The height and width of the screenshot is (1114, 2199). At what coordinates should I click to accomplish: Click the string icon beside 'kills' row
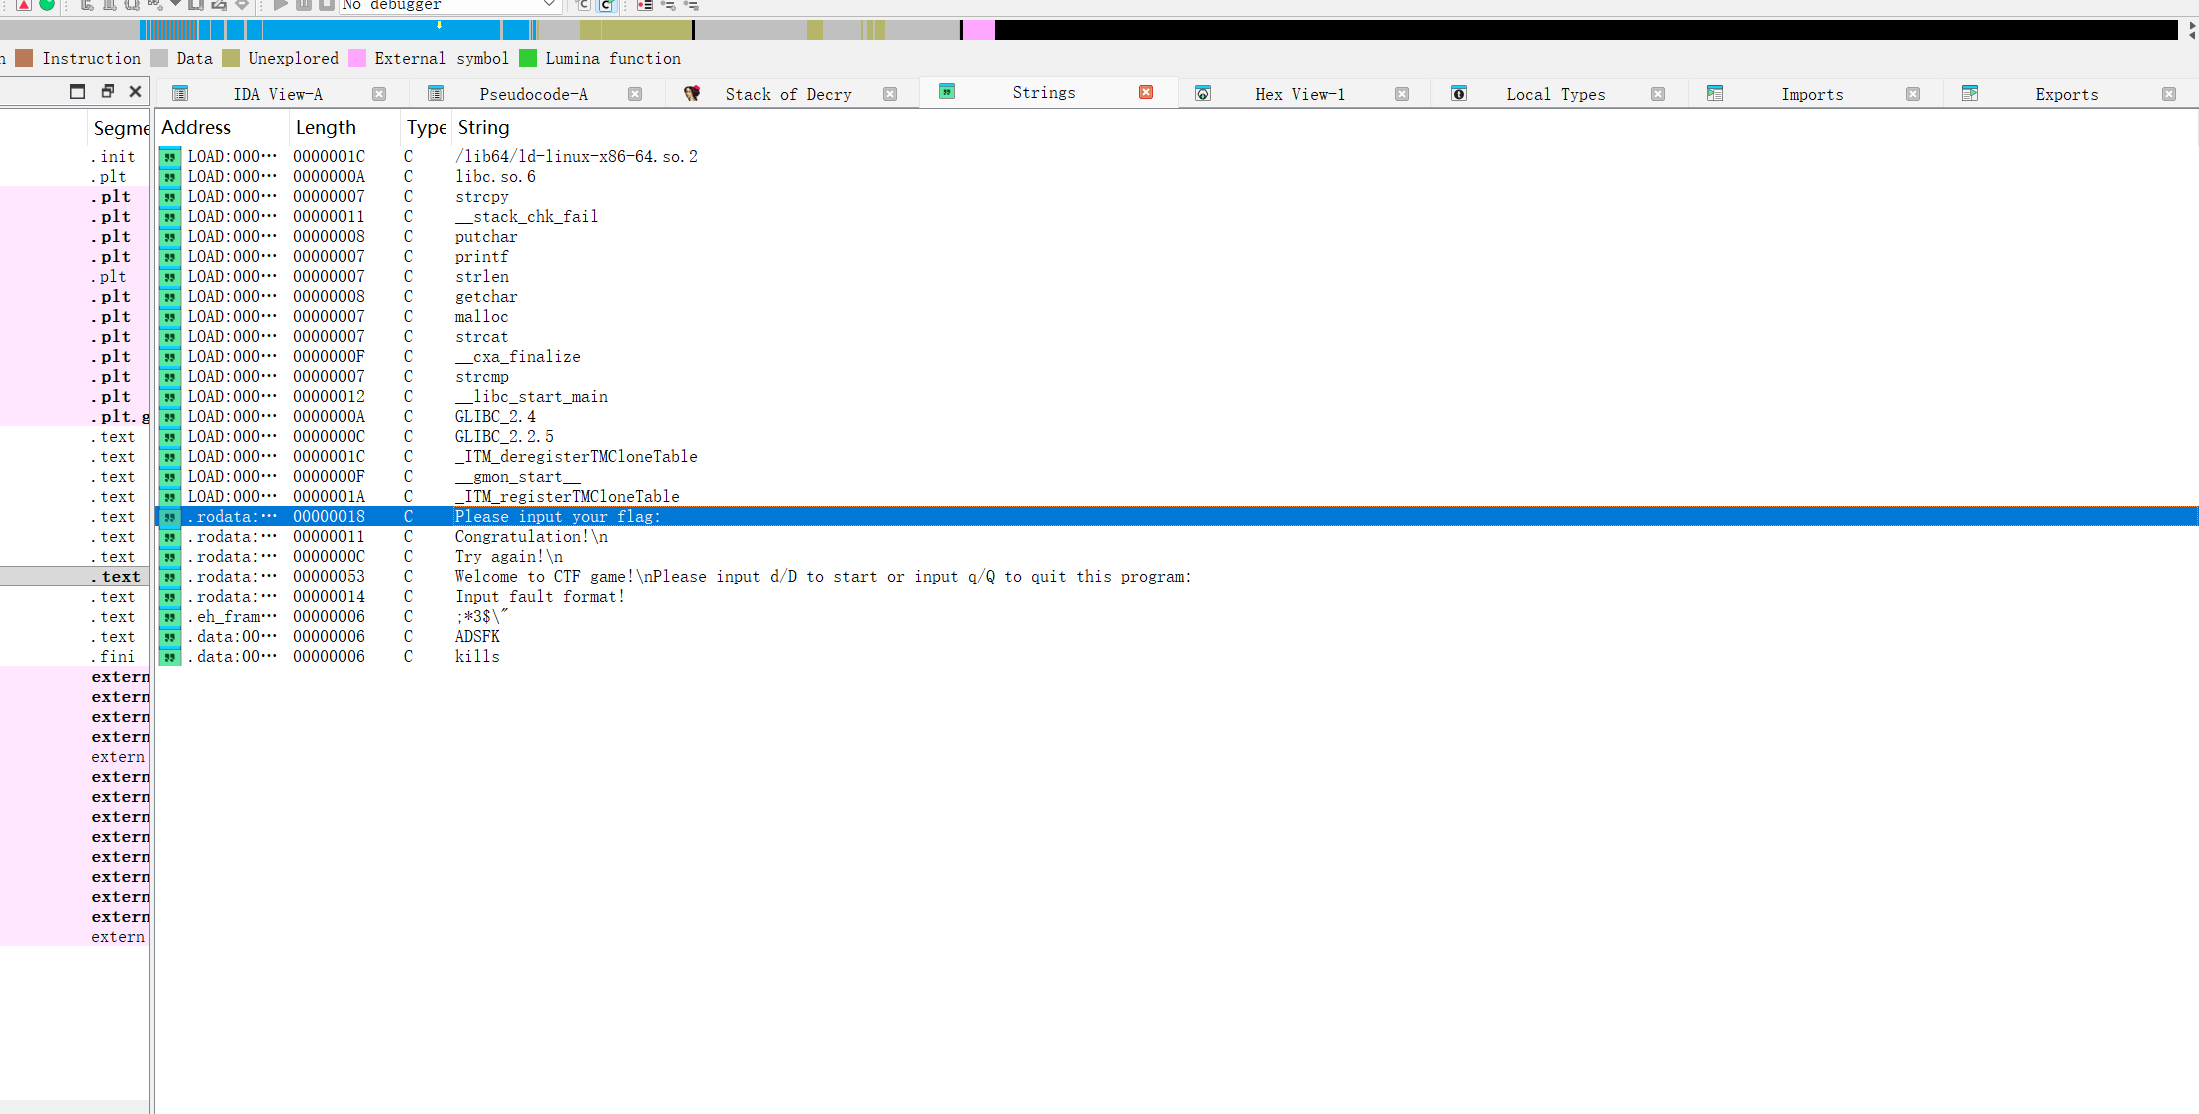tap(170, 657)
